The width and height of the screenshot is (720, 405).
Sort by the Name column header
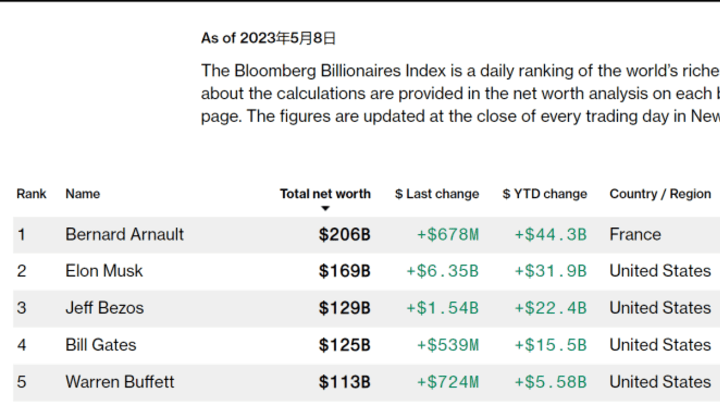(83, 194)
